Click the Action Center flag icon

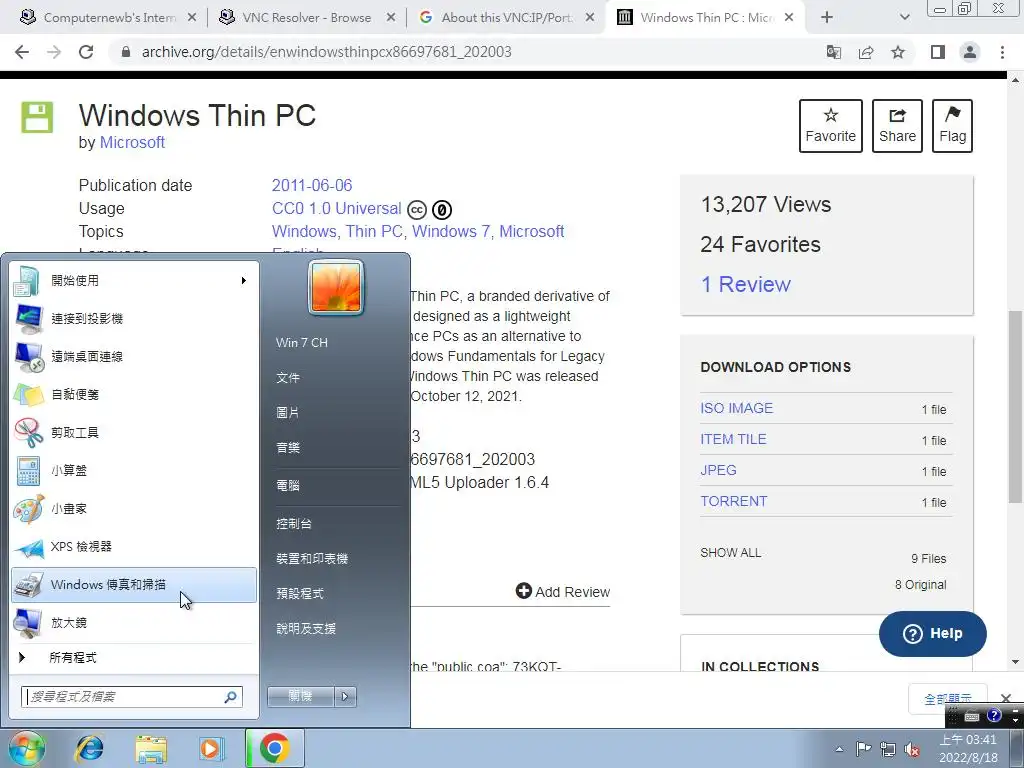[x=863, y=749]
